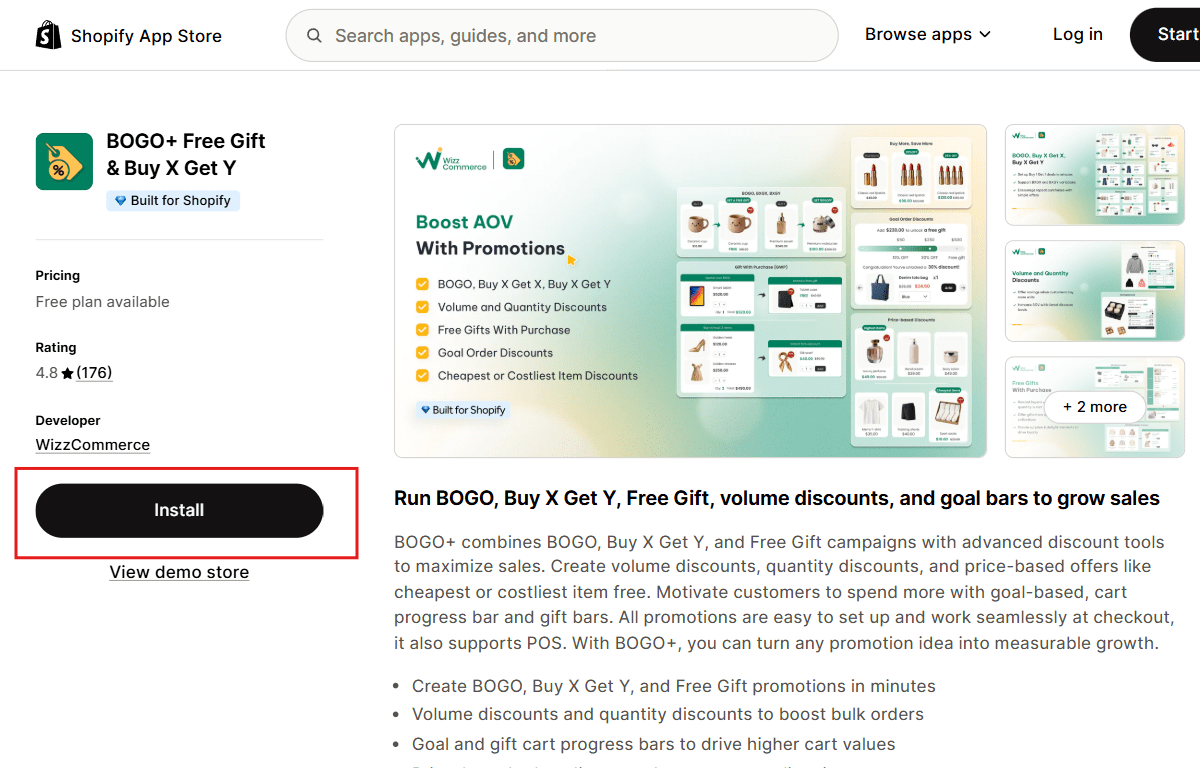Click the rating star icon

click(x=67, y=373)
